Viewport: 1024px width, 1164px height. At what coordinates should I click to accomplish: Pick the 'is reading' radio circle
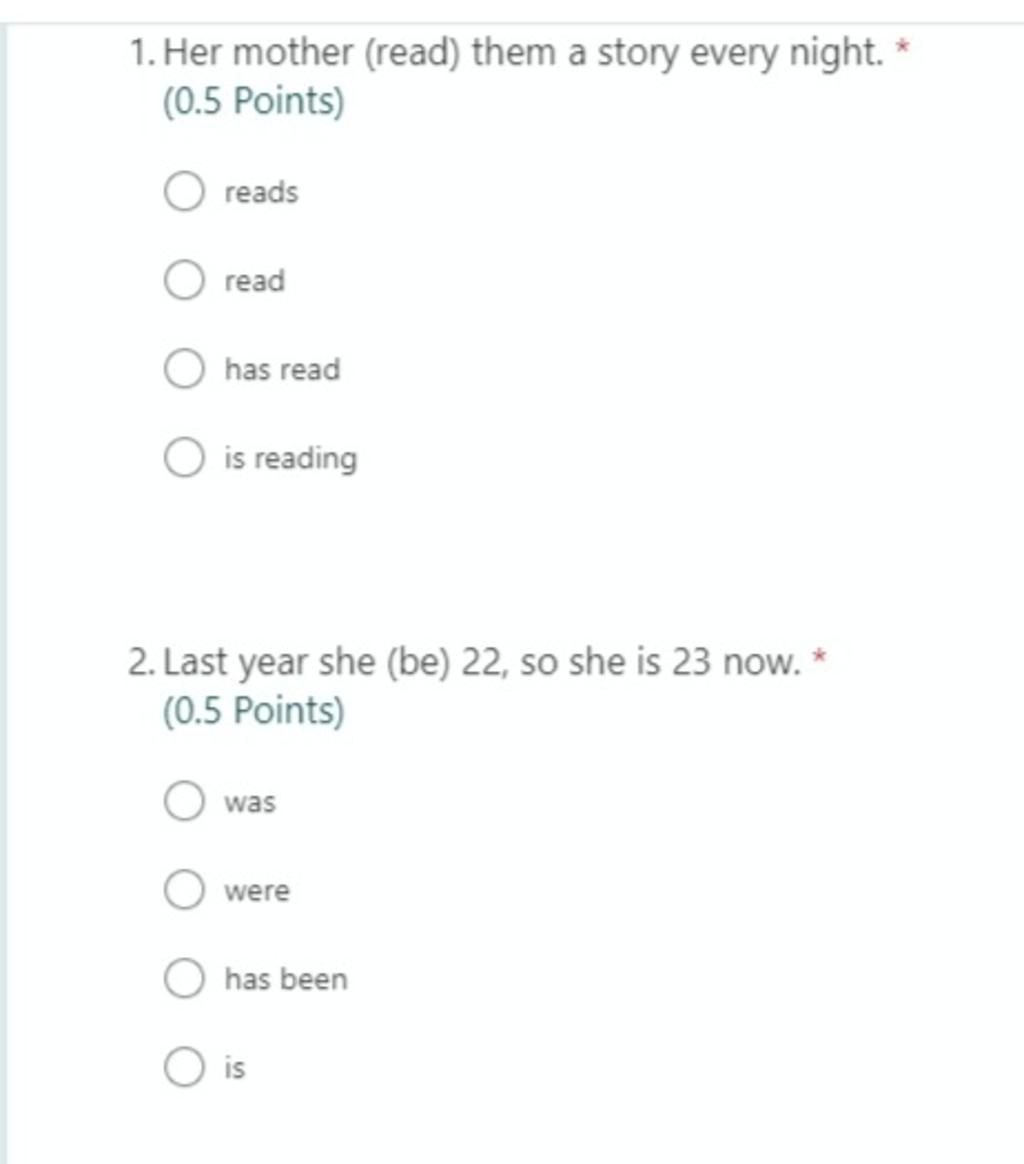184,457
